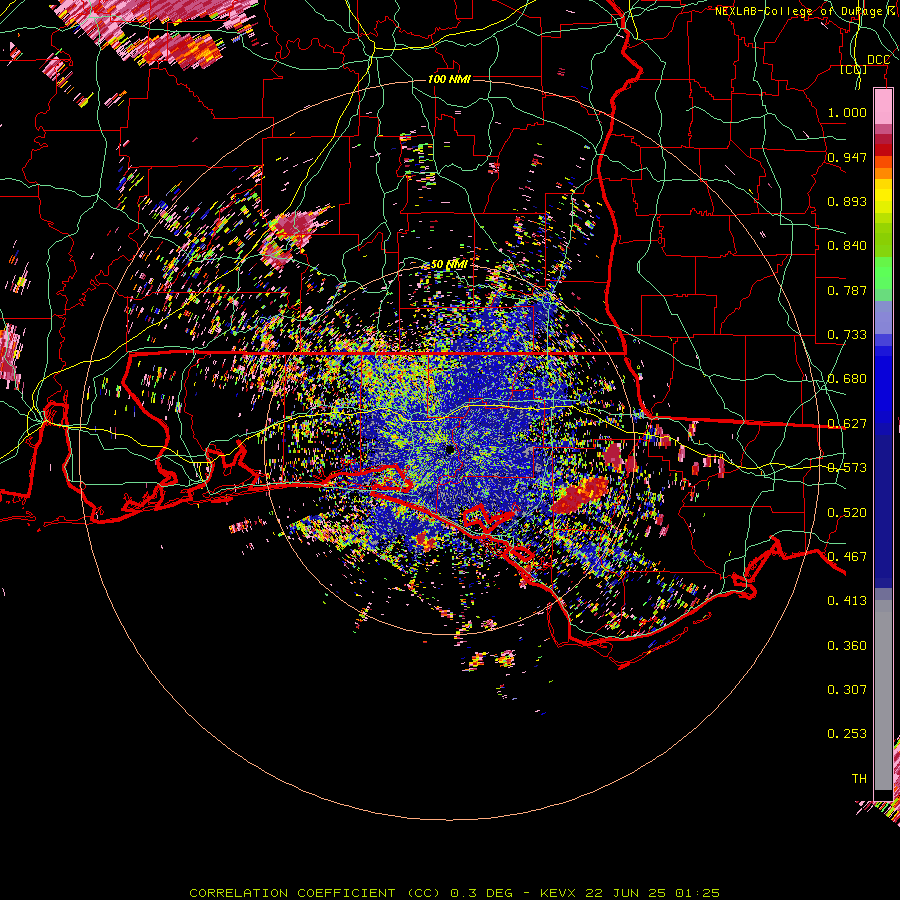Pick the bright green segment of color bar
This screenshot has height=900, width=900.
[883, 273]
